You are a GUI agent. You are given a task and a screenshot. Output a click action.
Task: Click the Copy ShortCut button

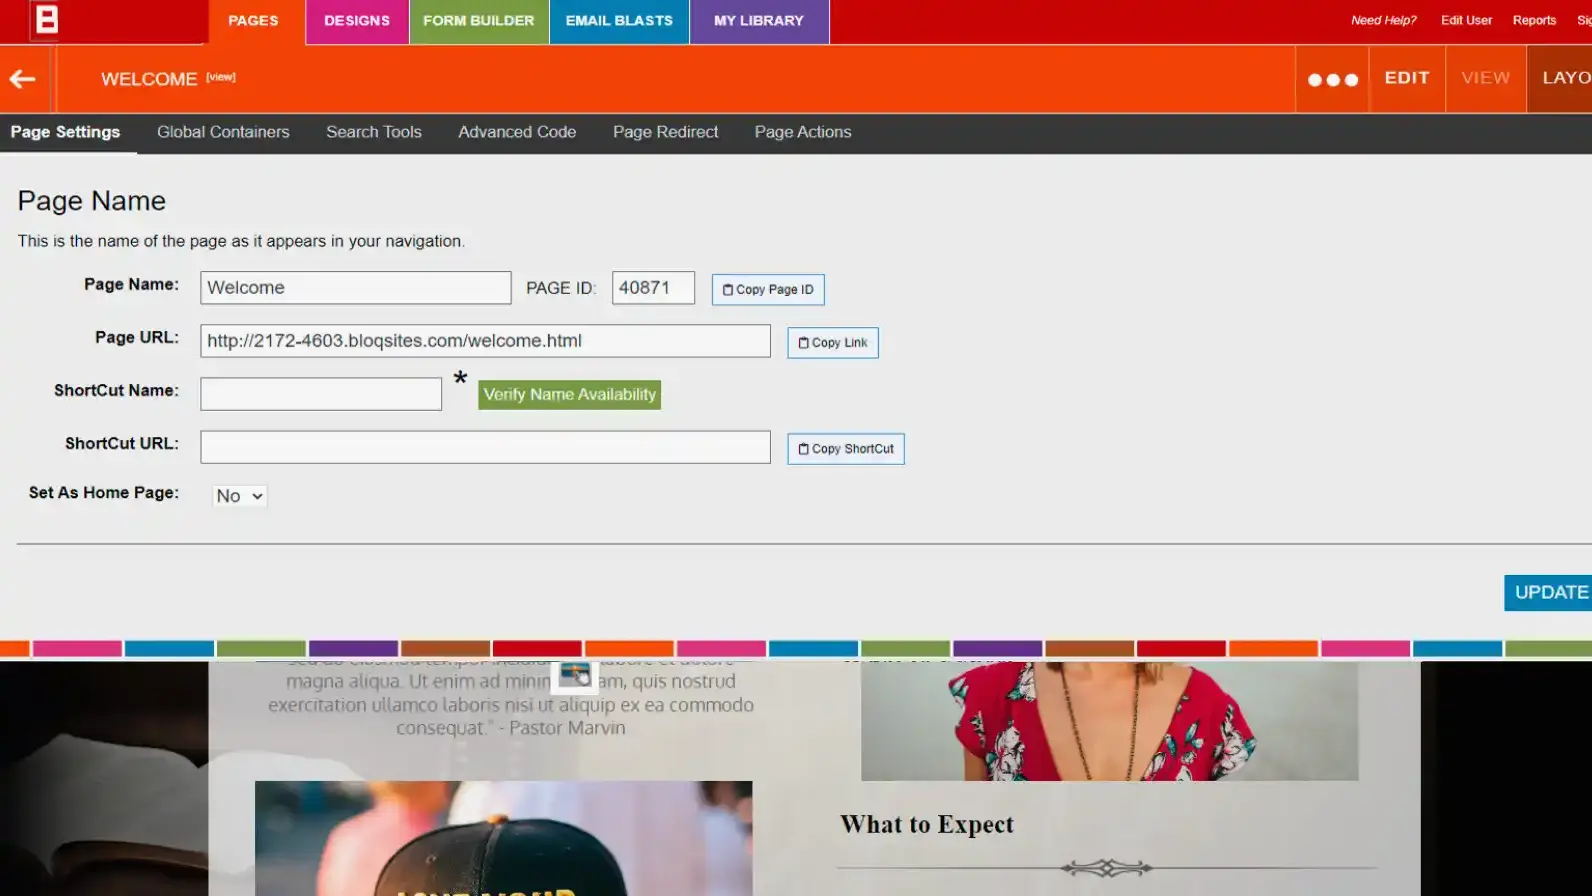click(x=845, y=449)
